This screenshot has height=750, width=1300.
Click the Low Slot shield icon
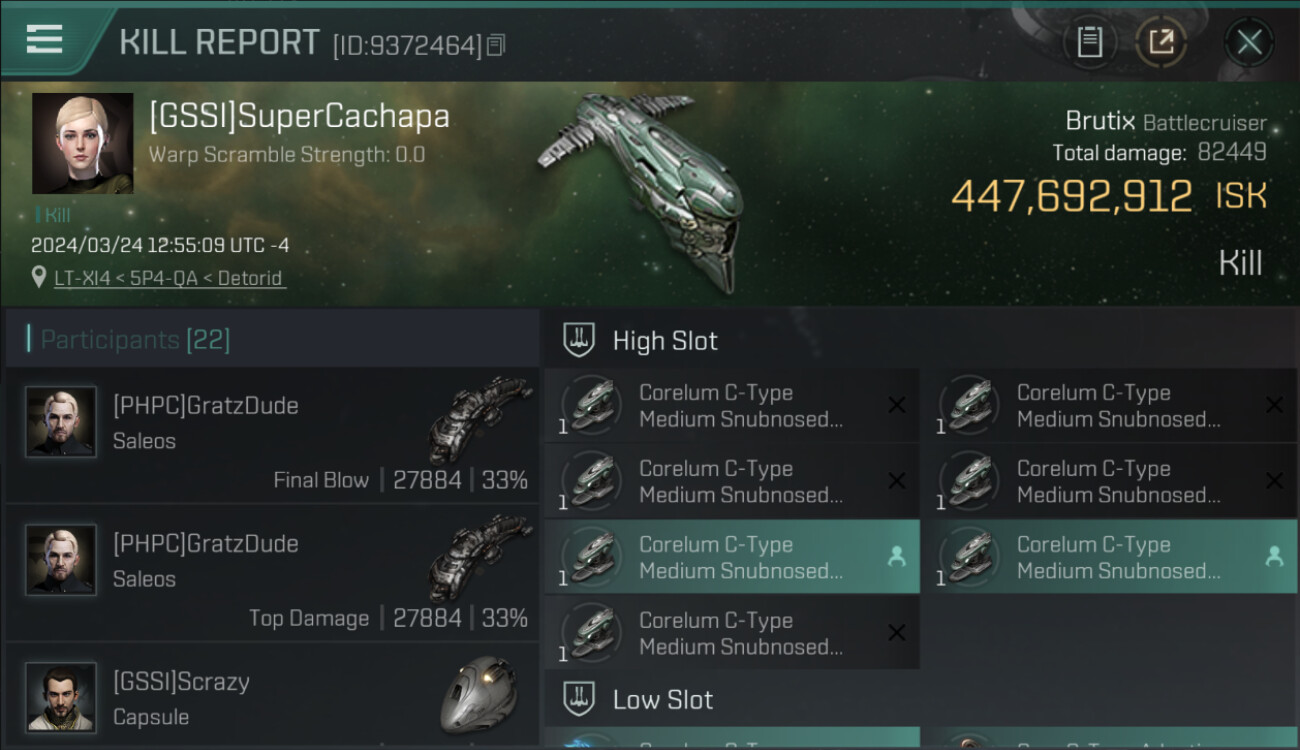pos(580,699)
